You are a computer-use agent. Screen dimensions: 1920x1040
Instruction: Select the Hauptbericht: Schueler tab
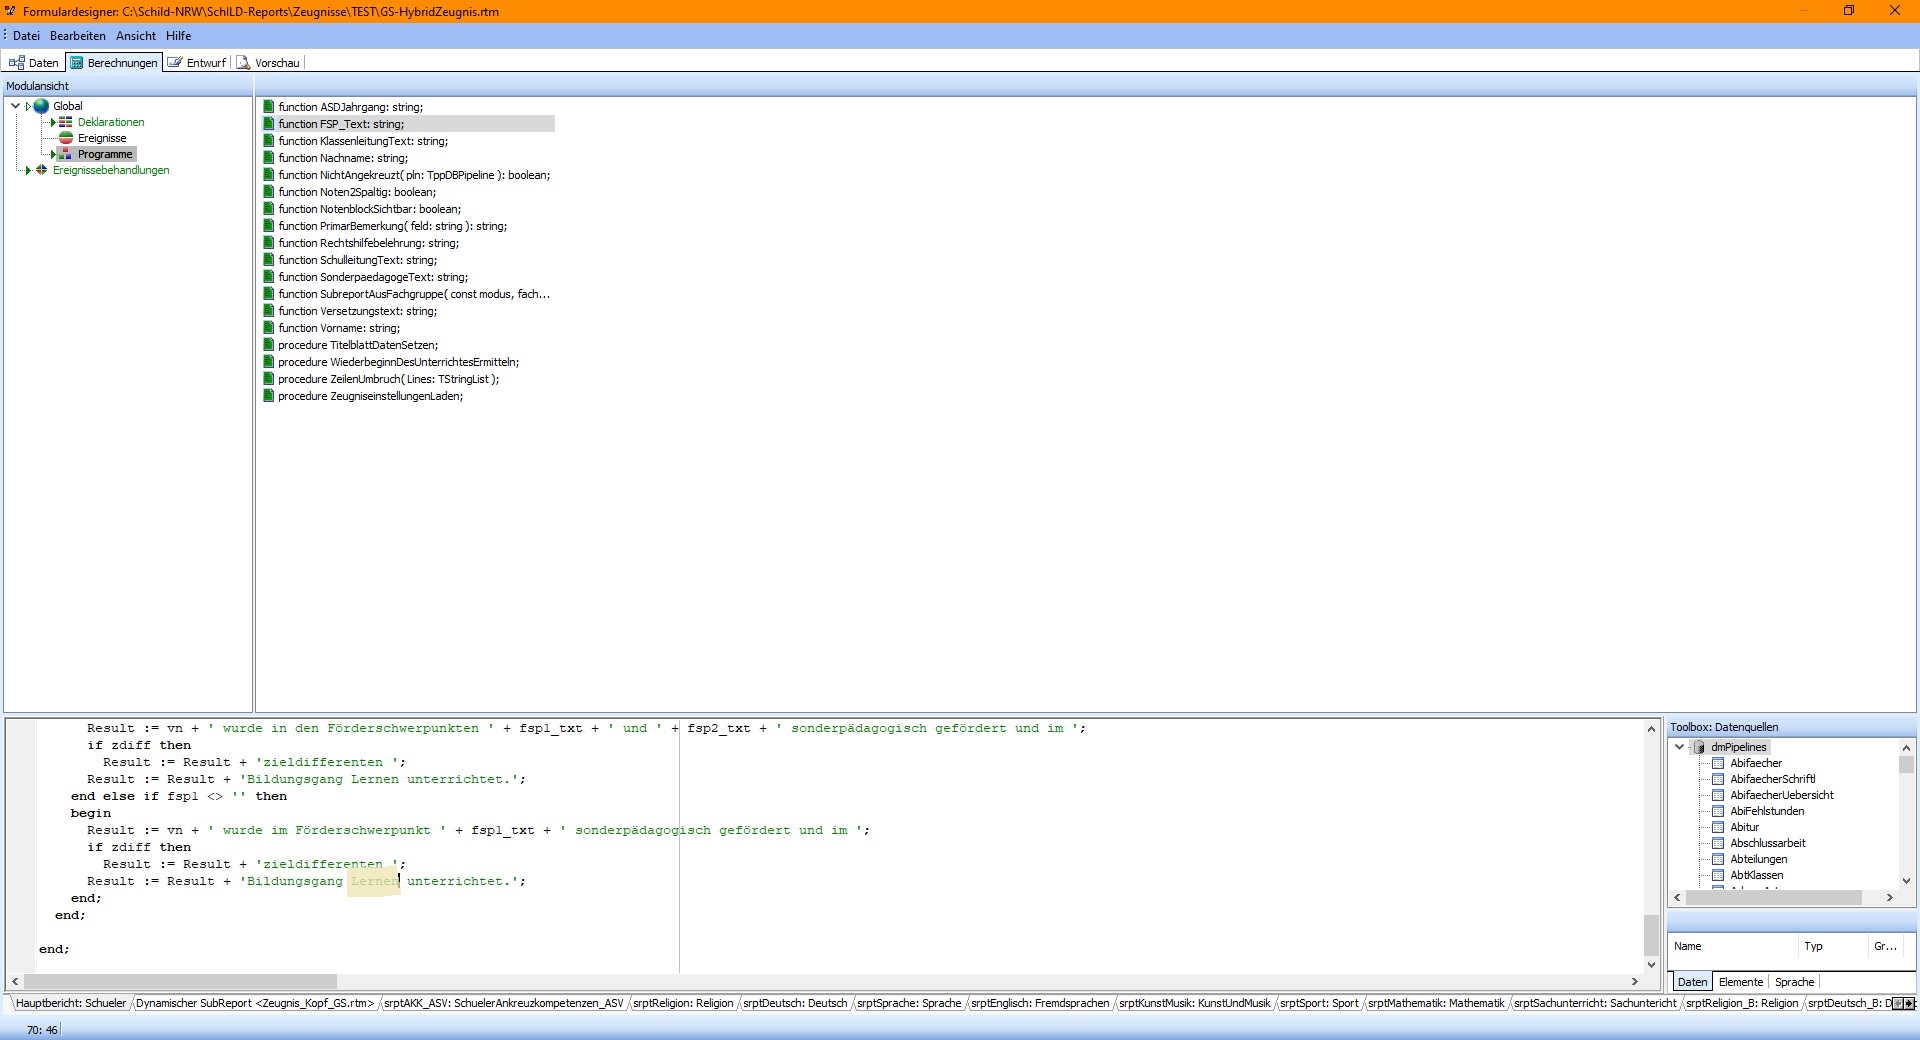coord(71,1003)
